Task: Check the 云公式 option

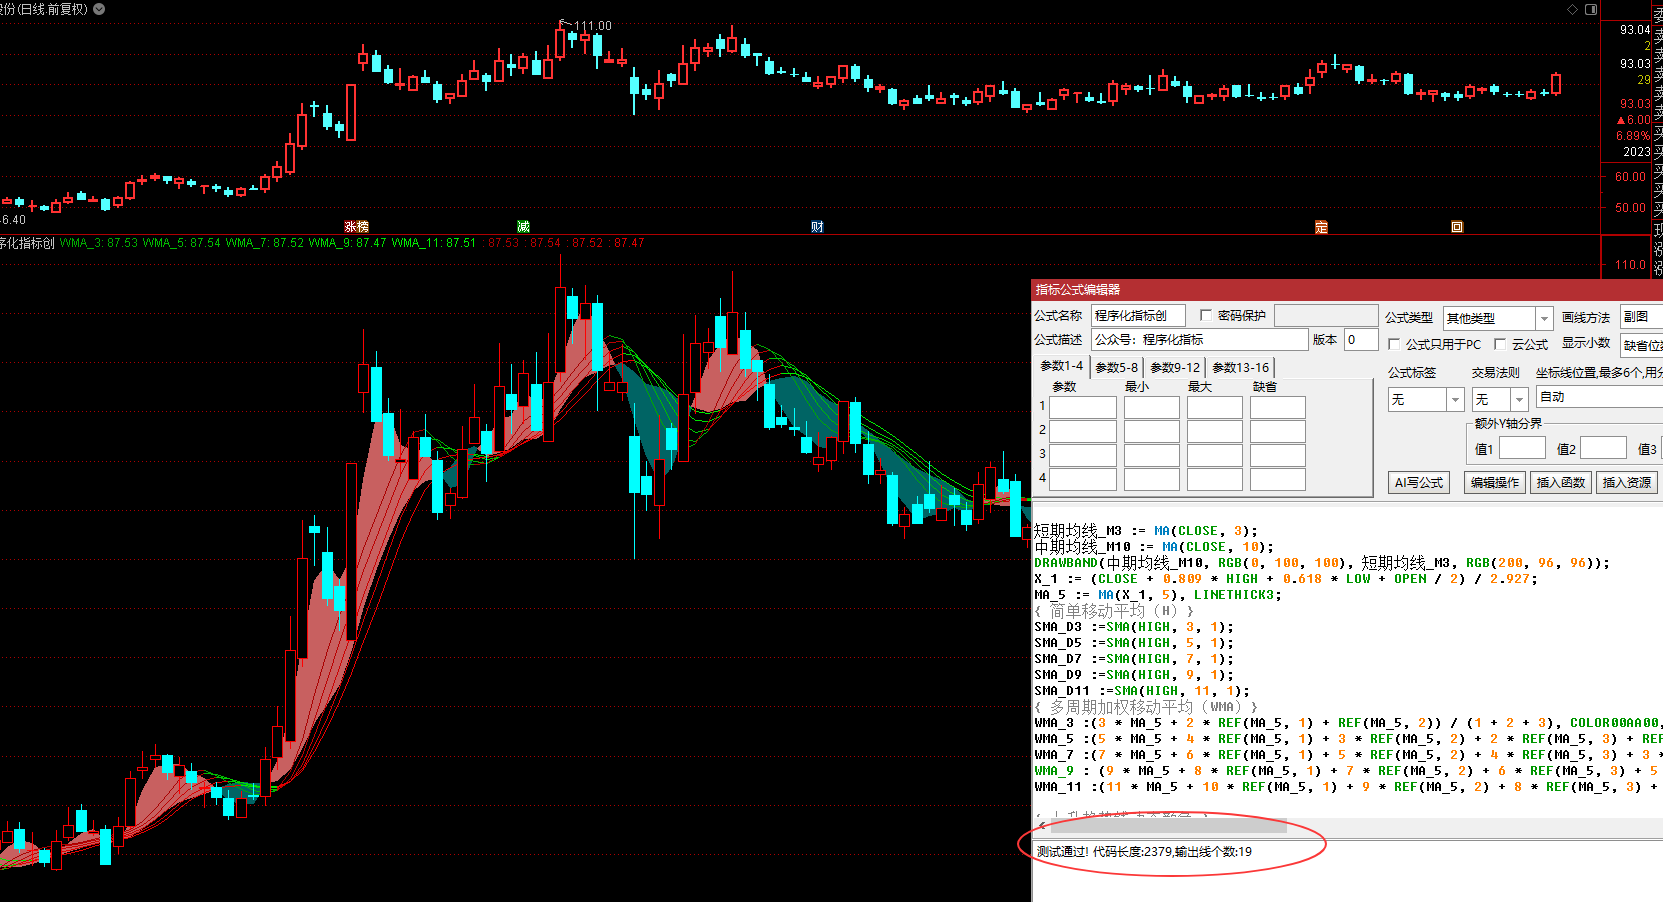Action: point(1500,344)
